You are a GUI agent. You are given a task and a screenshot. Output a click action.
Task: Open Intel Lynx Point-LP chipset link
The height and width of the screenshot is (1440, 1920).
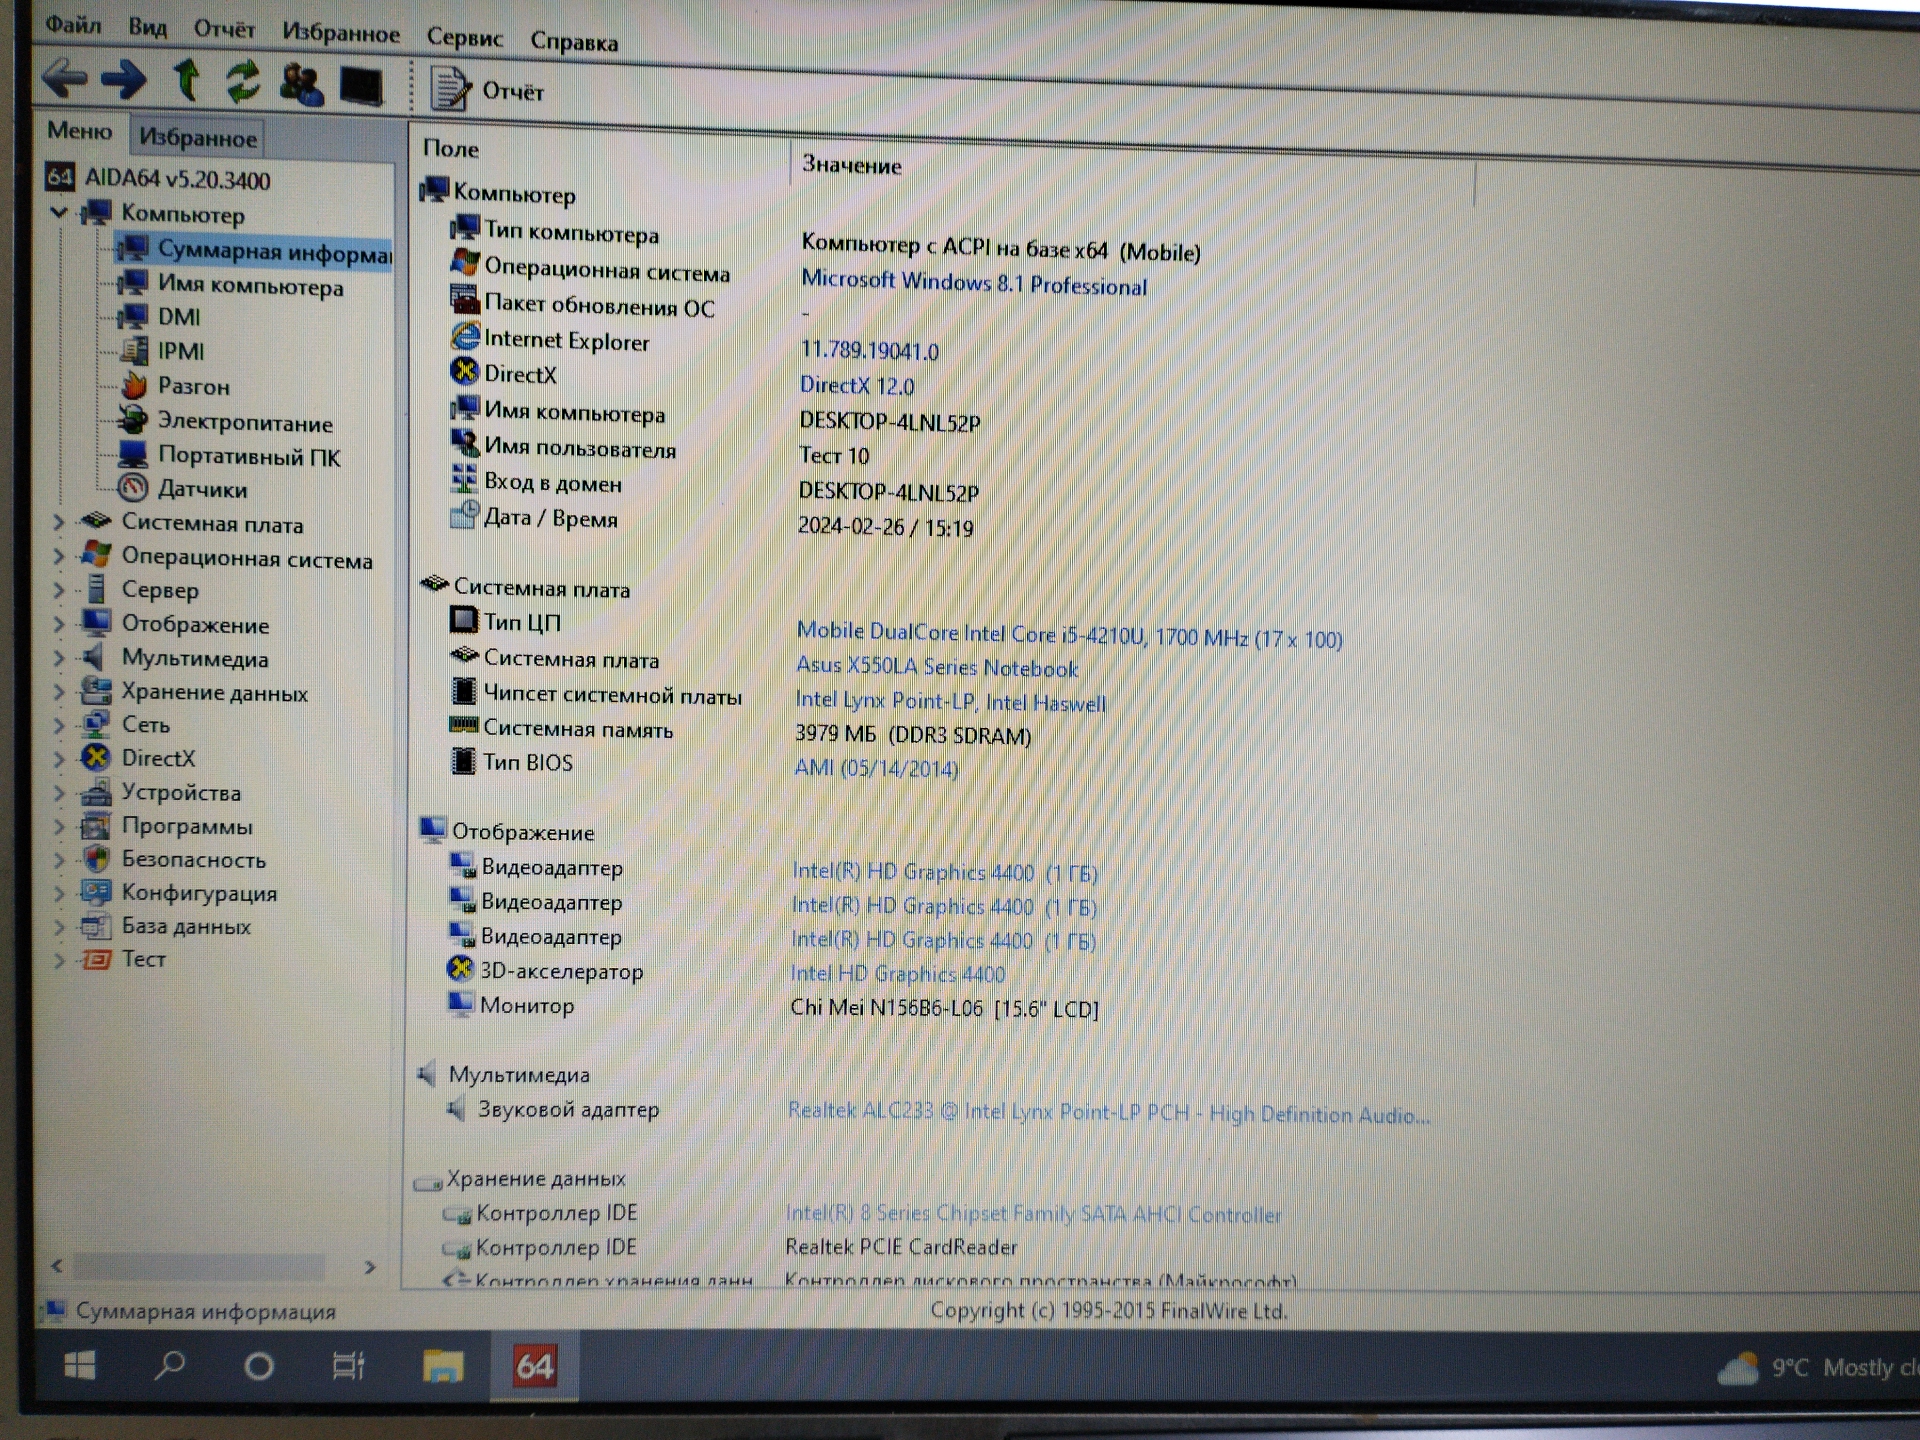coord(951,702)
